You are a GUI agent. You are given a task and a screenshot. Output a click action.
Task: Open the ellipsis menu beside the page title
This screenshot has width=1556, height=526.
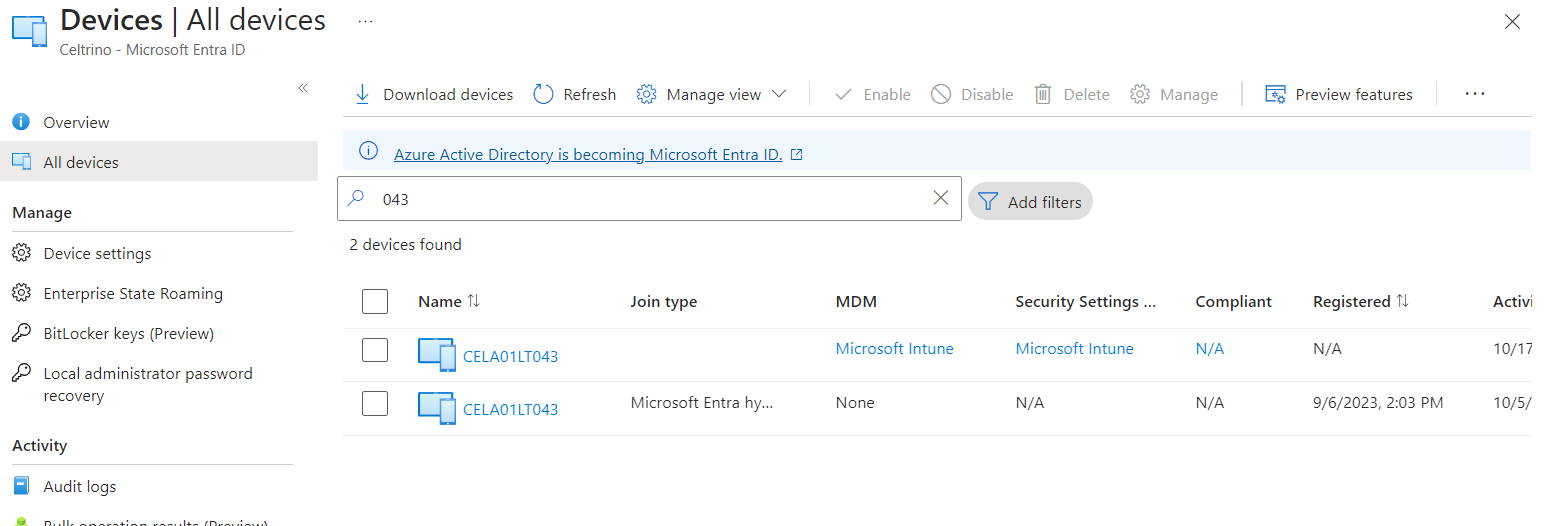[x=365, y=20]
